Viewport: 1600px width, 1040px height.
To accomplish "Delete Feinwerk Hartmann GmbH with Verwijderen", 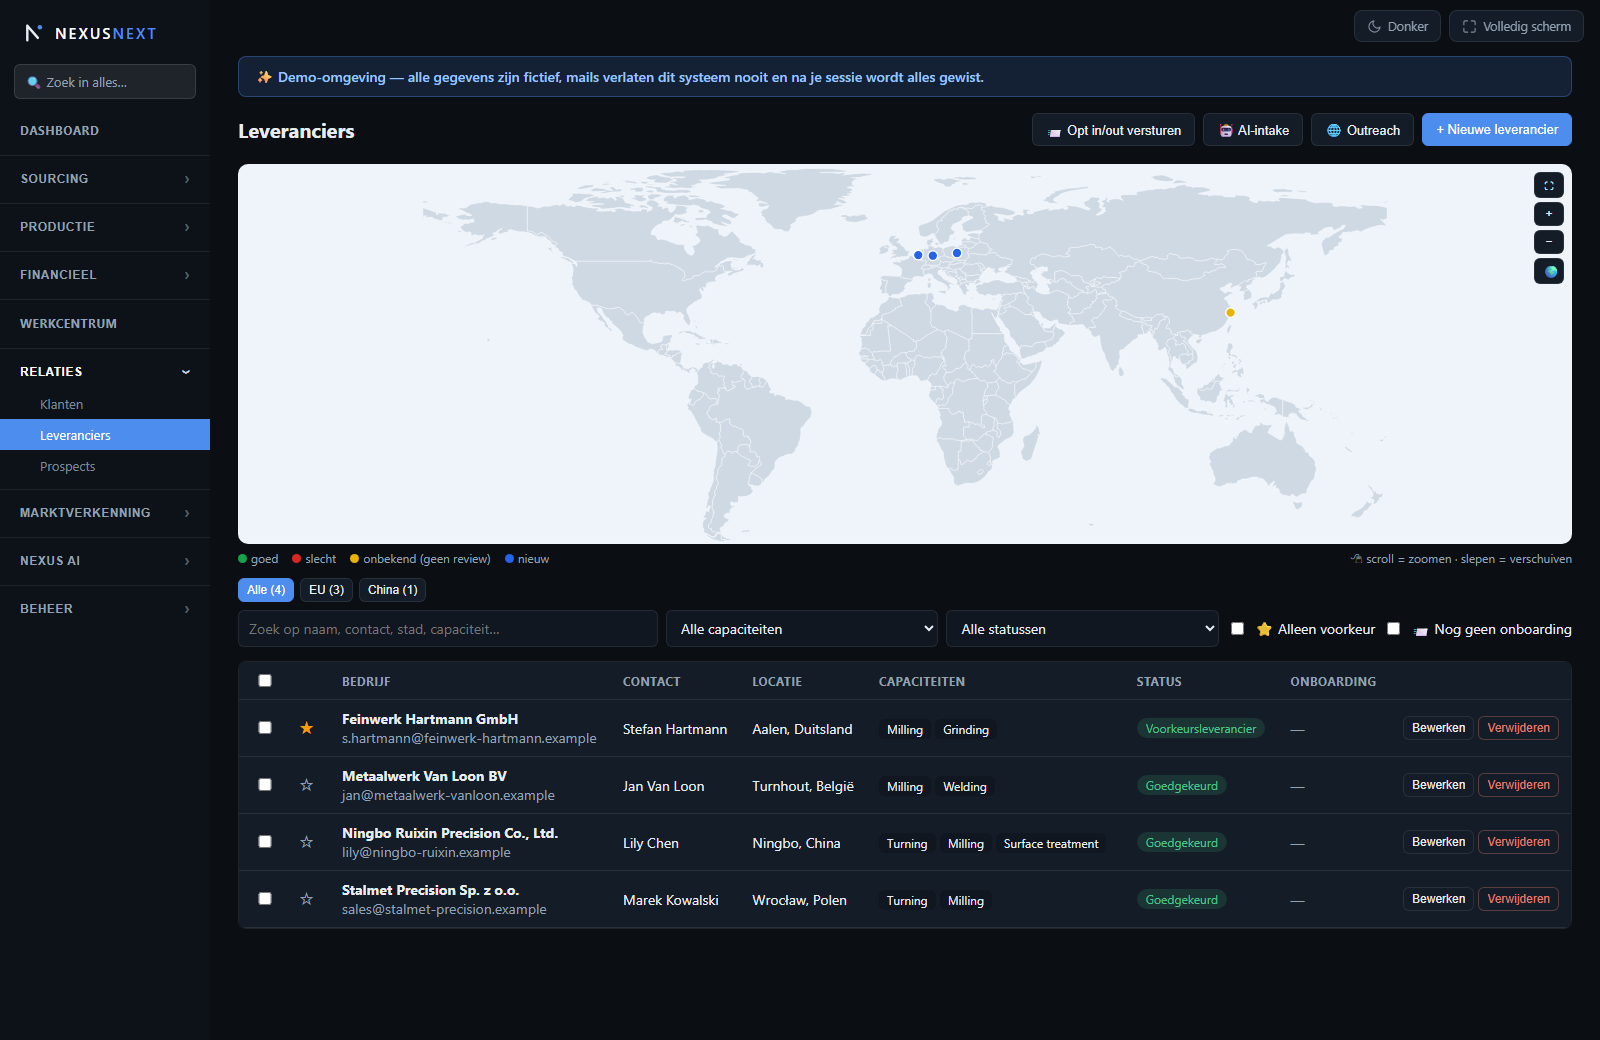I will (x=1518, y=728).
